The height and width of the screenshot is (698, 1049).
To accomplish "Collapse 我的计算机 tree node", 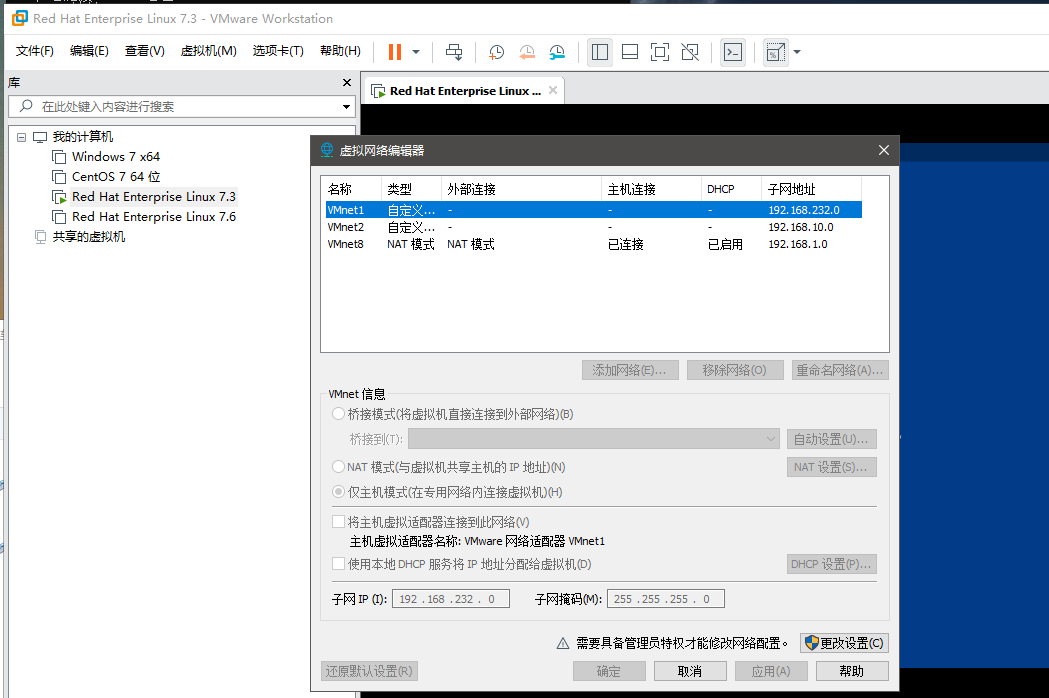I will coord(21,137).
